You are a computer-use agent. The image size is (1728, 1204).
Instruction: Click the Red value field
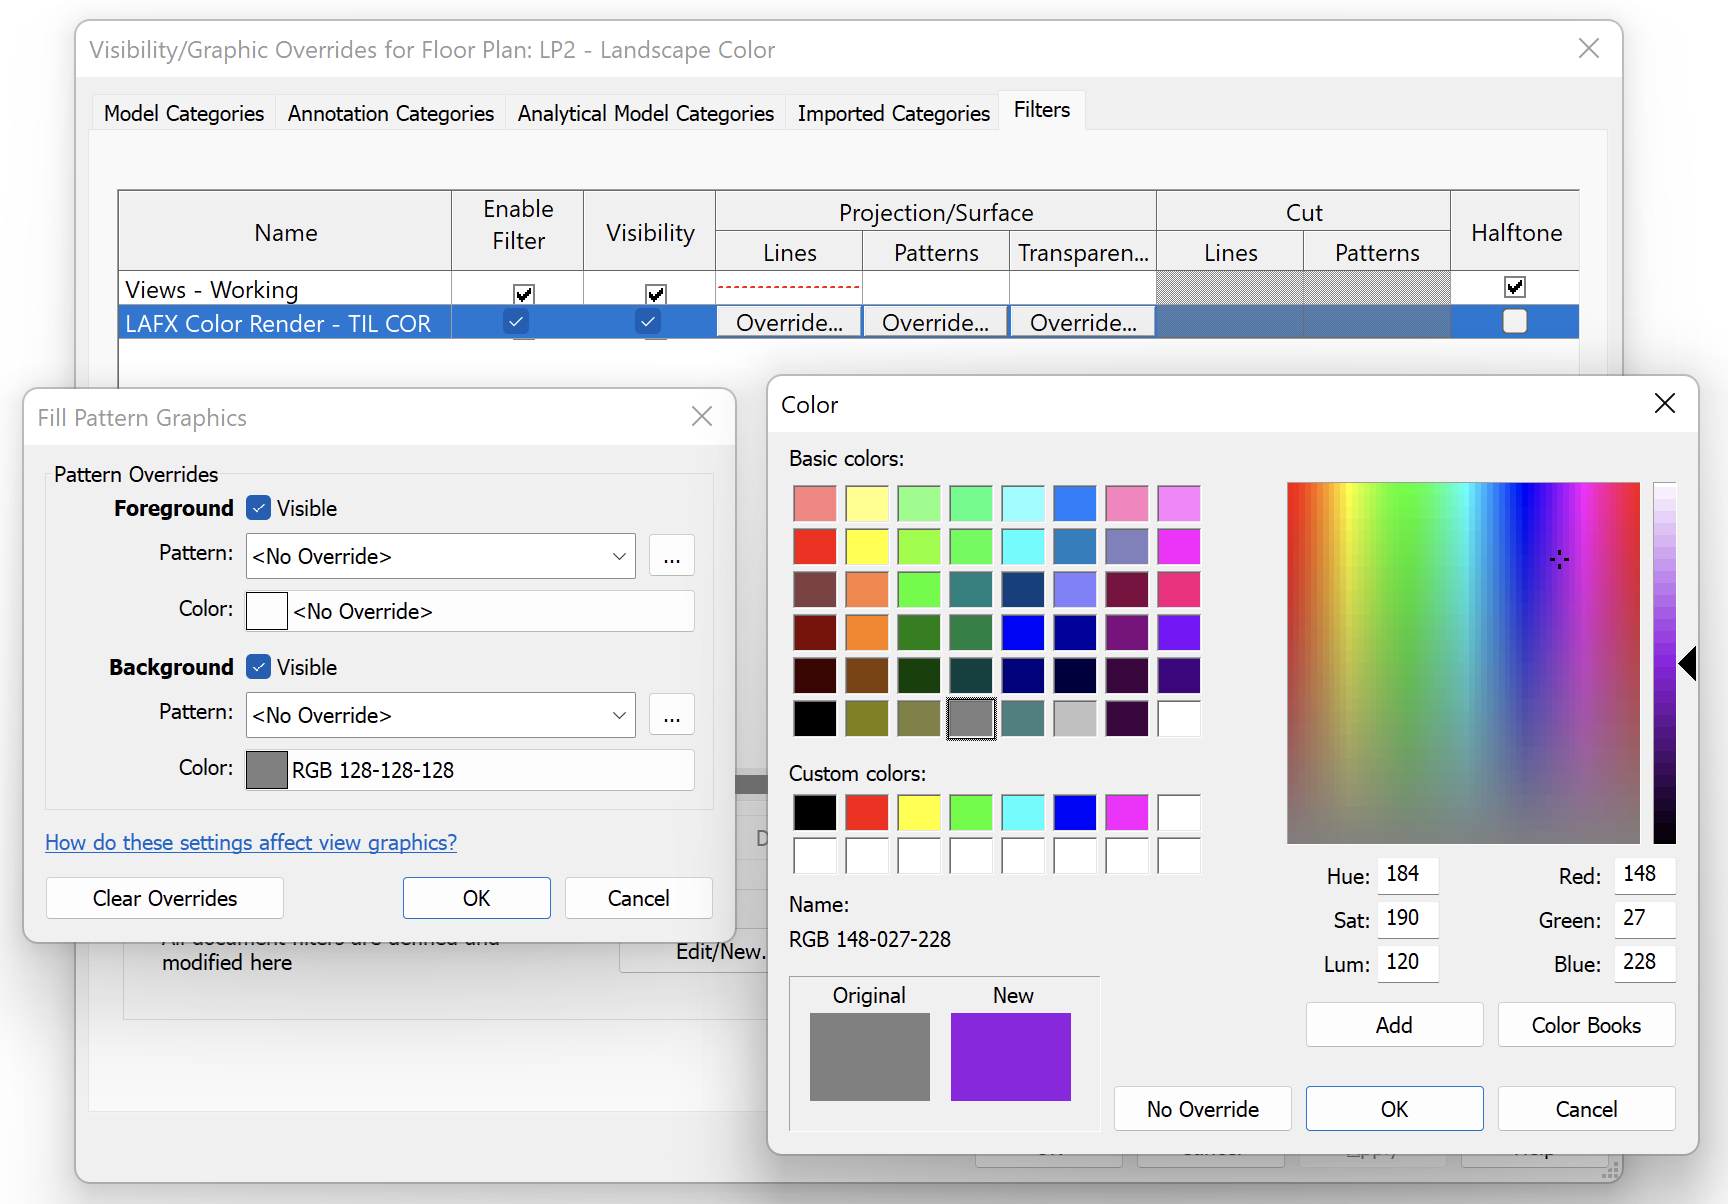tap(1645, 875)
